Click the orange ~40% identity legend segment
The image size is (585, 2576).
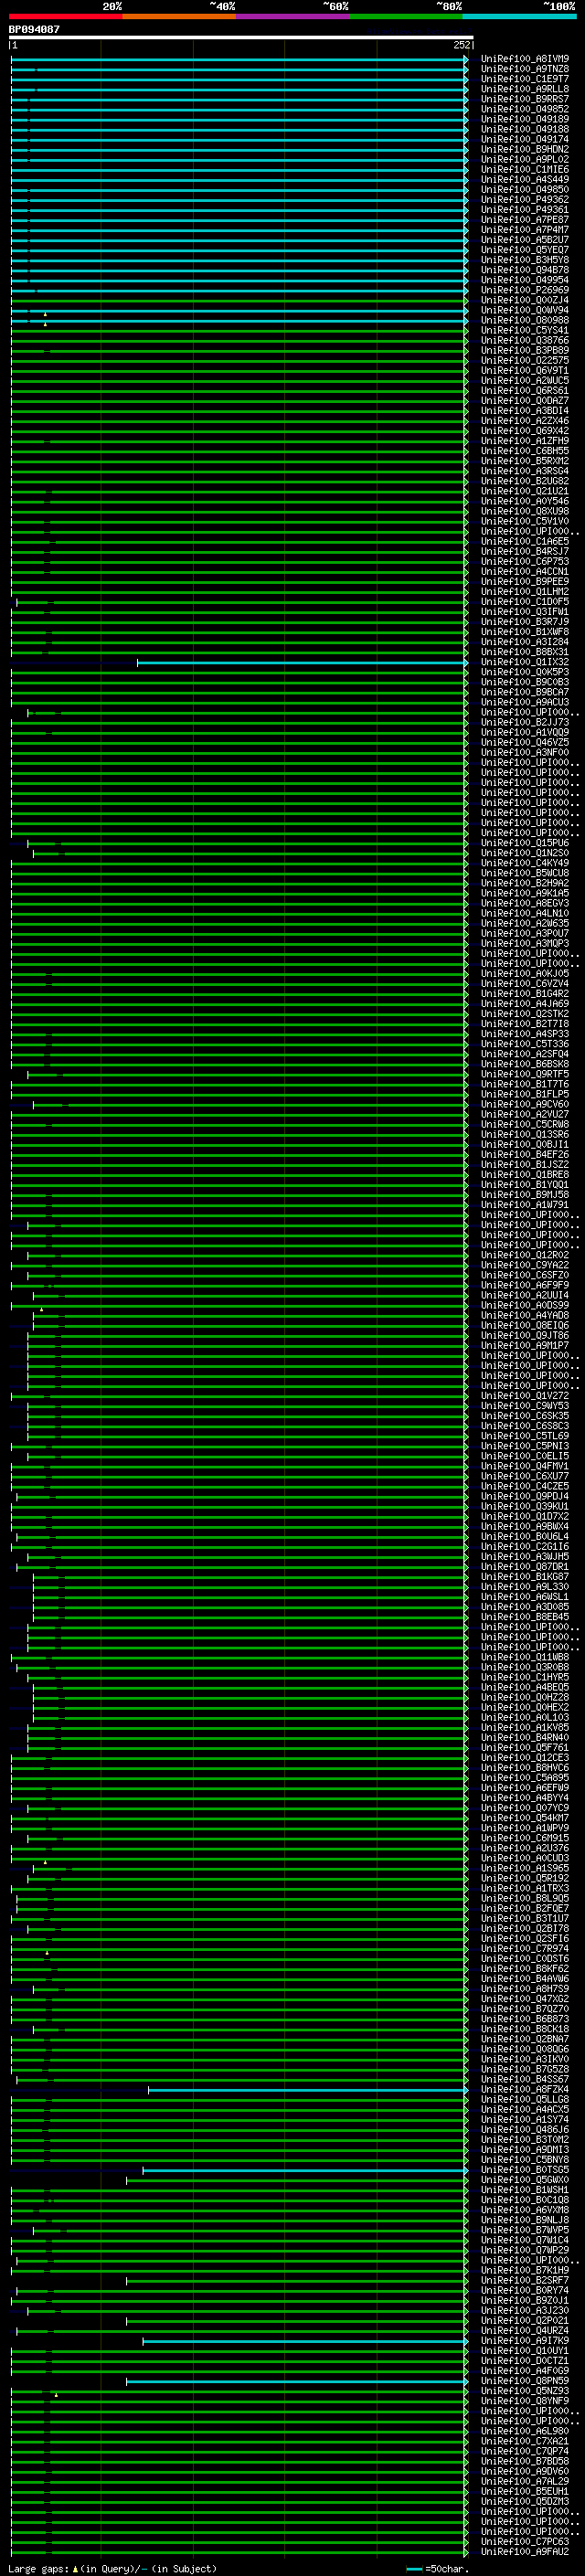[179, 16]
